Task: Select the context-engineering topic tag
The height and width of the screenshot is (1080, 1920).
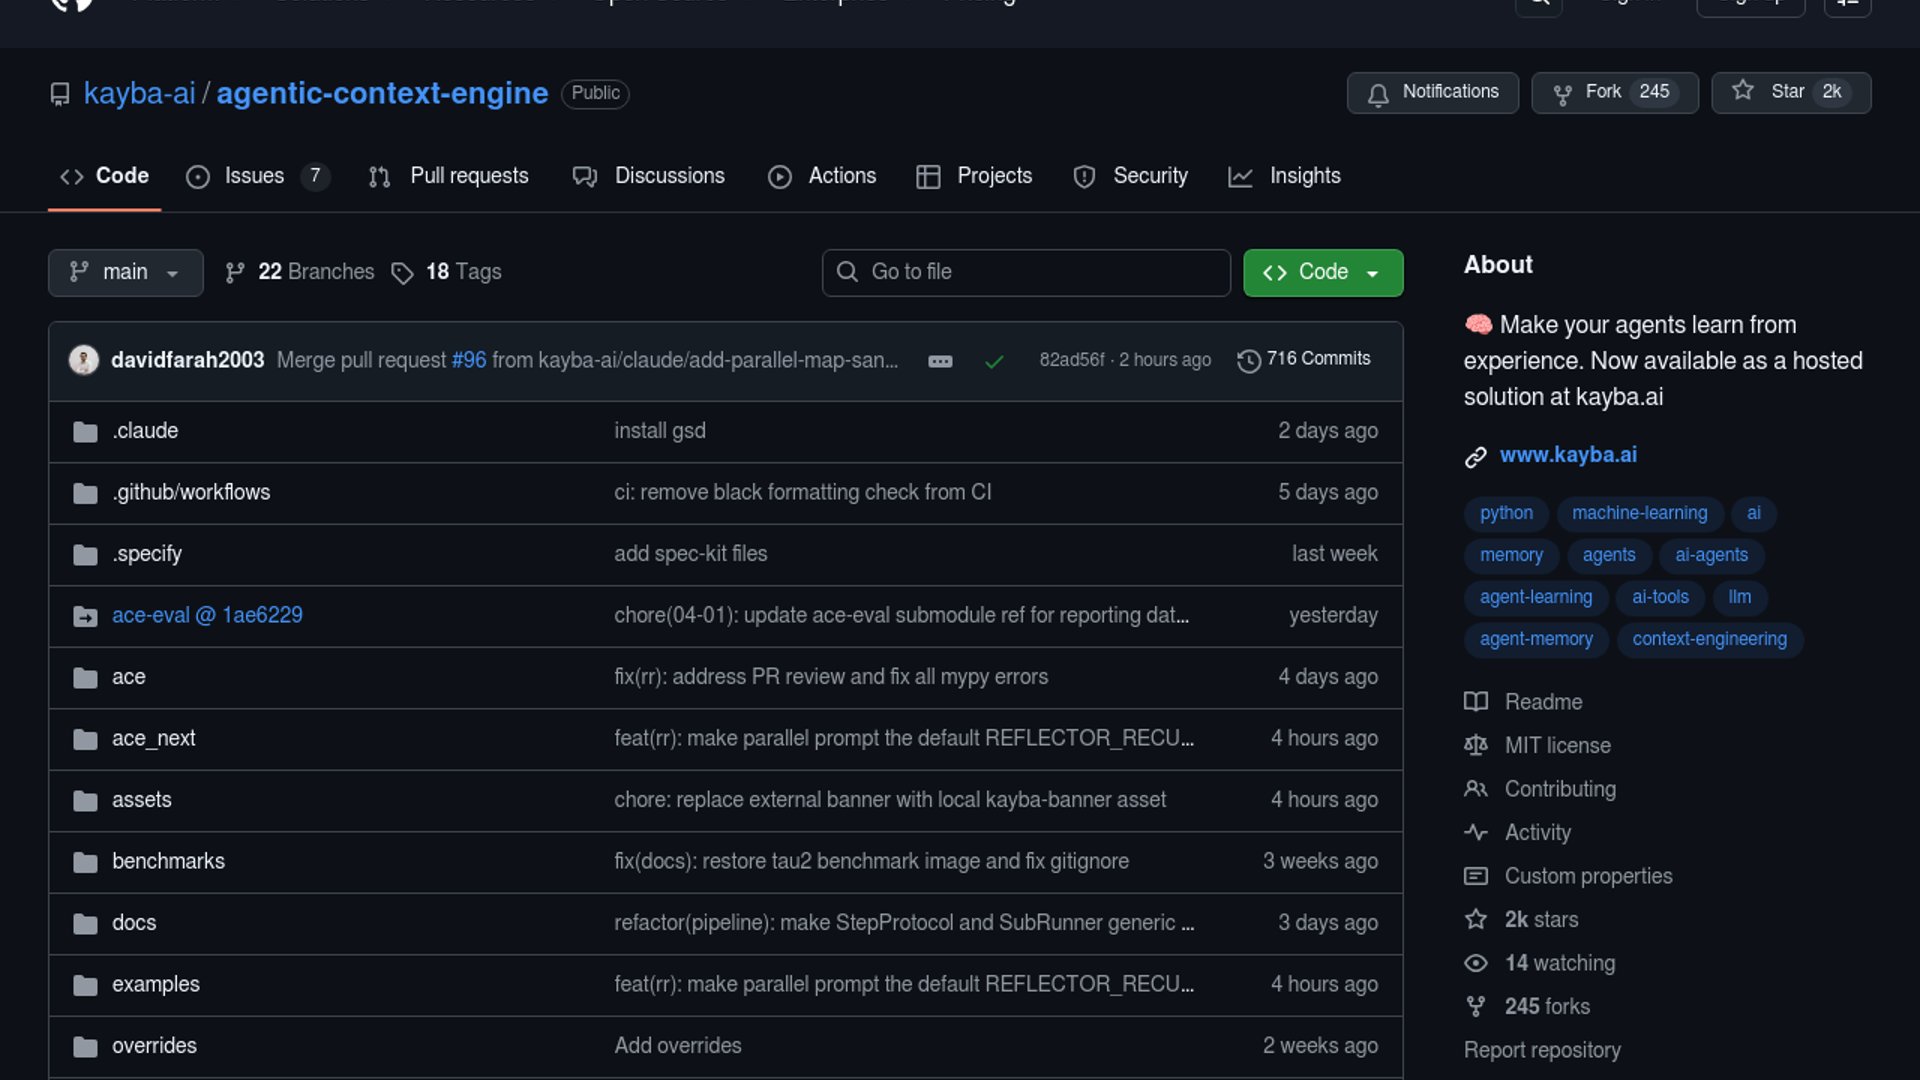Action: tap(1709, 639)
